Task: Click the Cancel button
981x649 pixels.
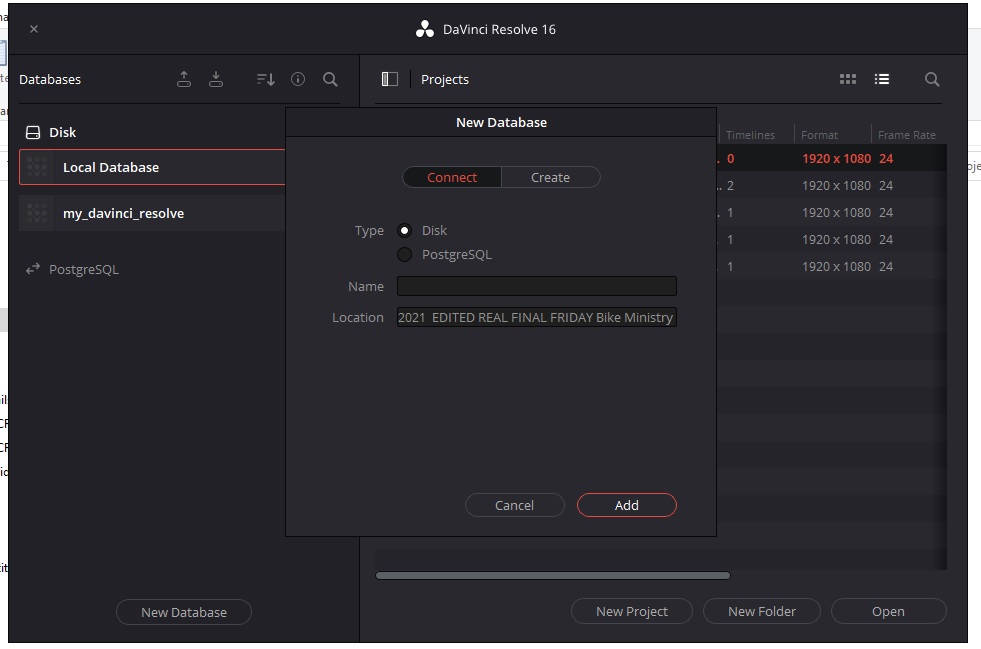Action: click(514, 505)
